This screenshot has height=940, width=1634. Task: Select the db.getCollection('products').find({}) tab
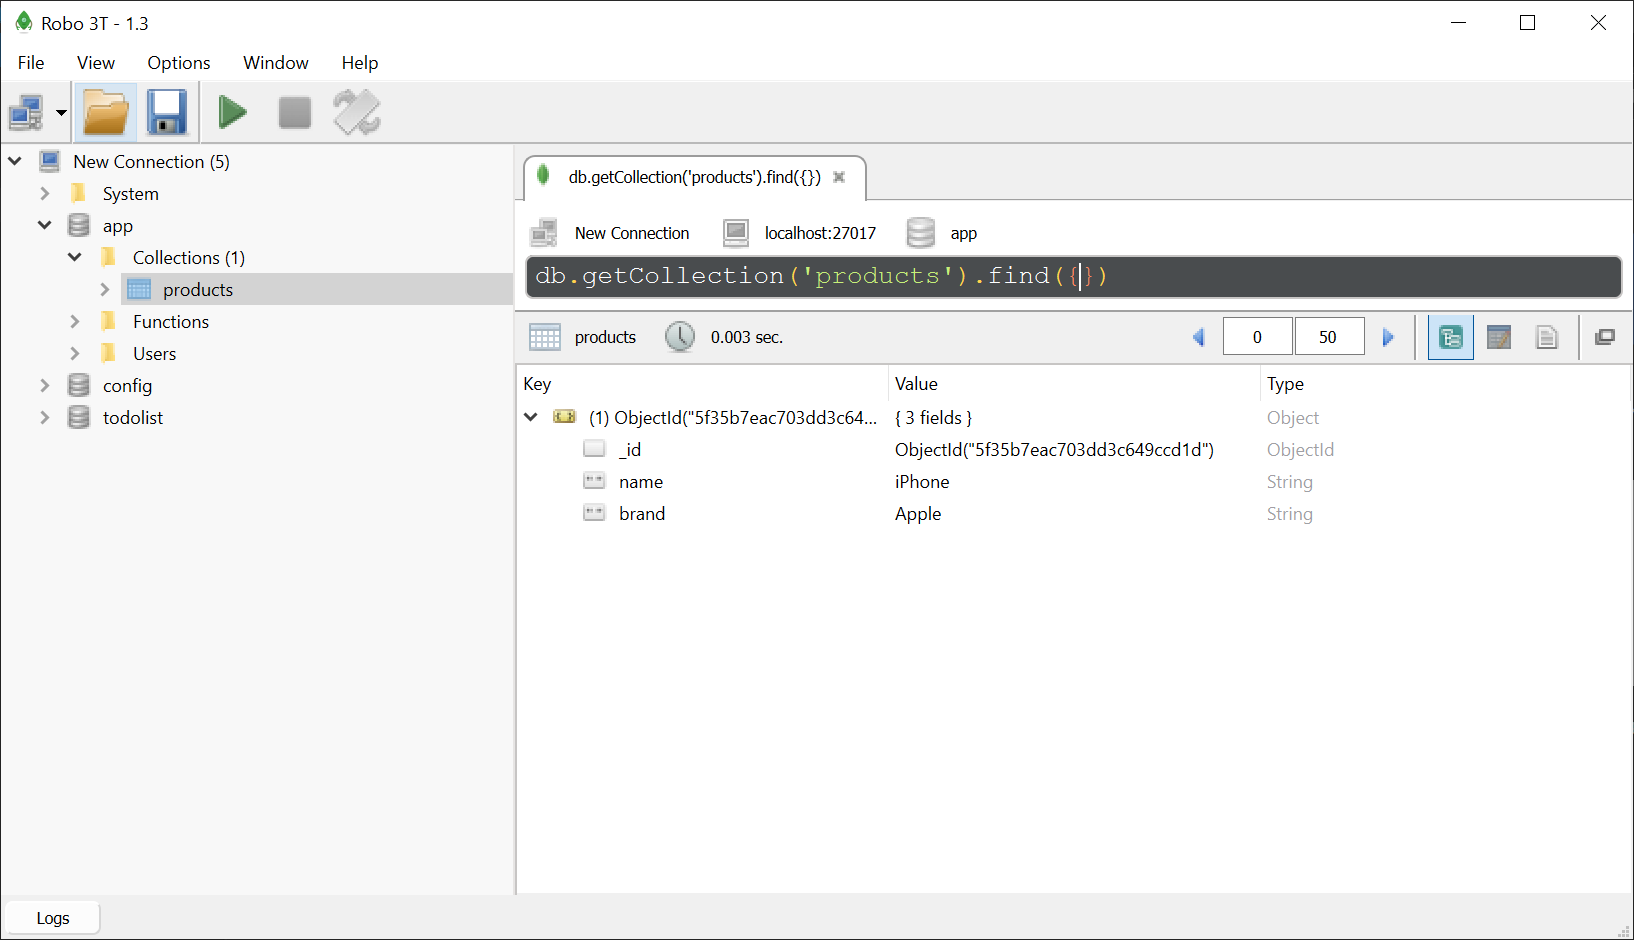[694, 177]
